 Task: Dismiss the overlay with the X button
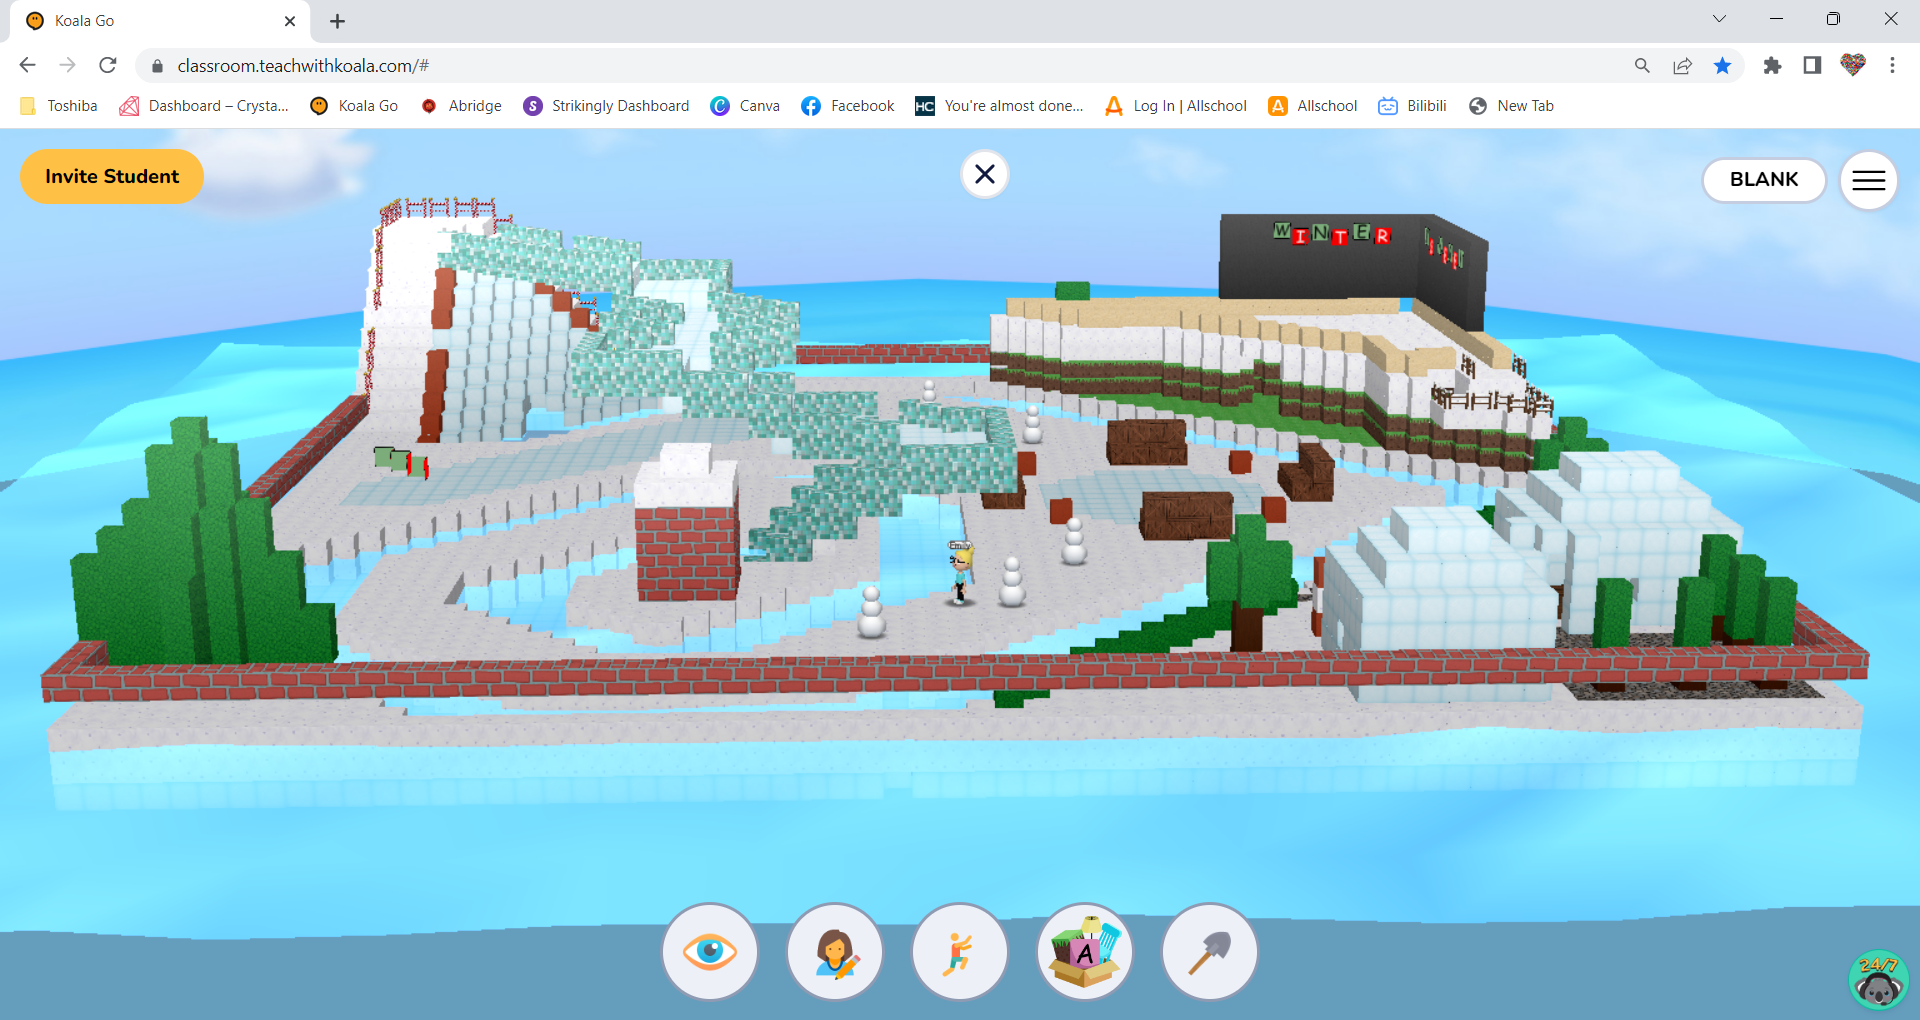pyautogui.click(x=984, y=174)
